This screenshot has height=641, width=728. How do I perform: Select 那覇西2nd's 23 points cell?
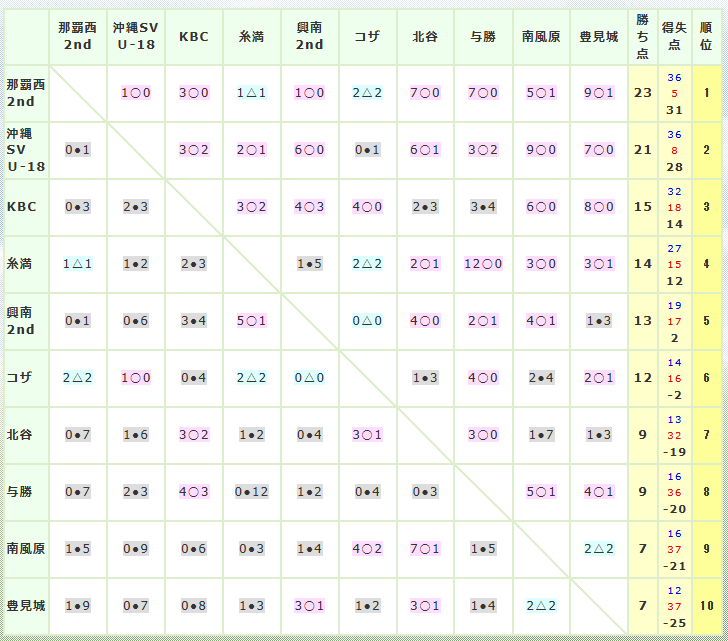(642, 93)
